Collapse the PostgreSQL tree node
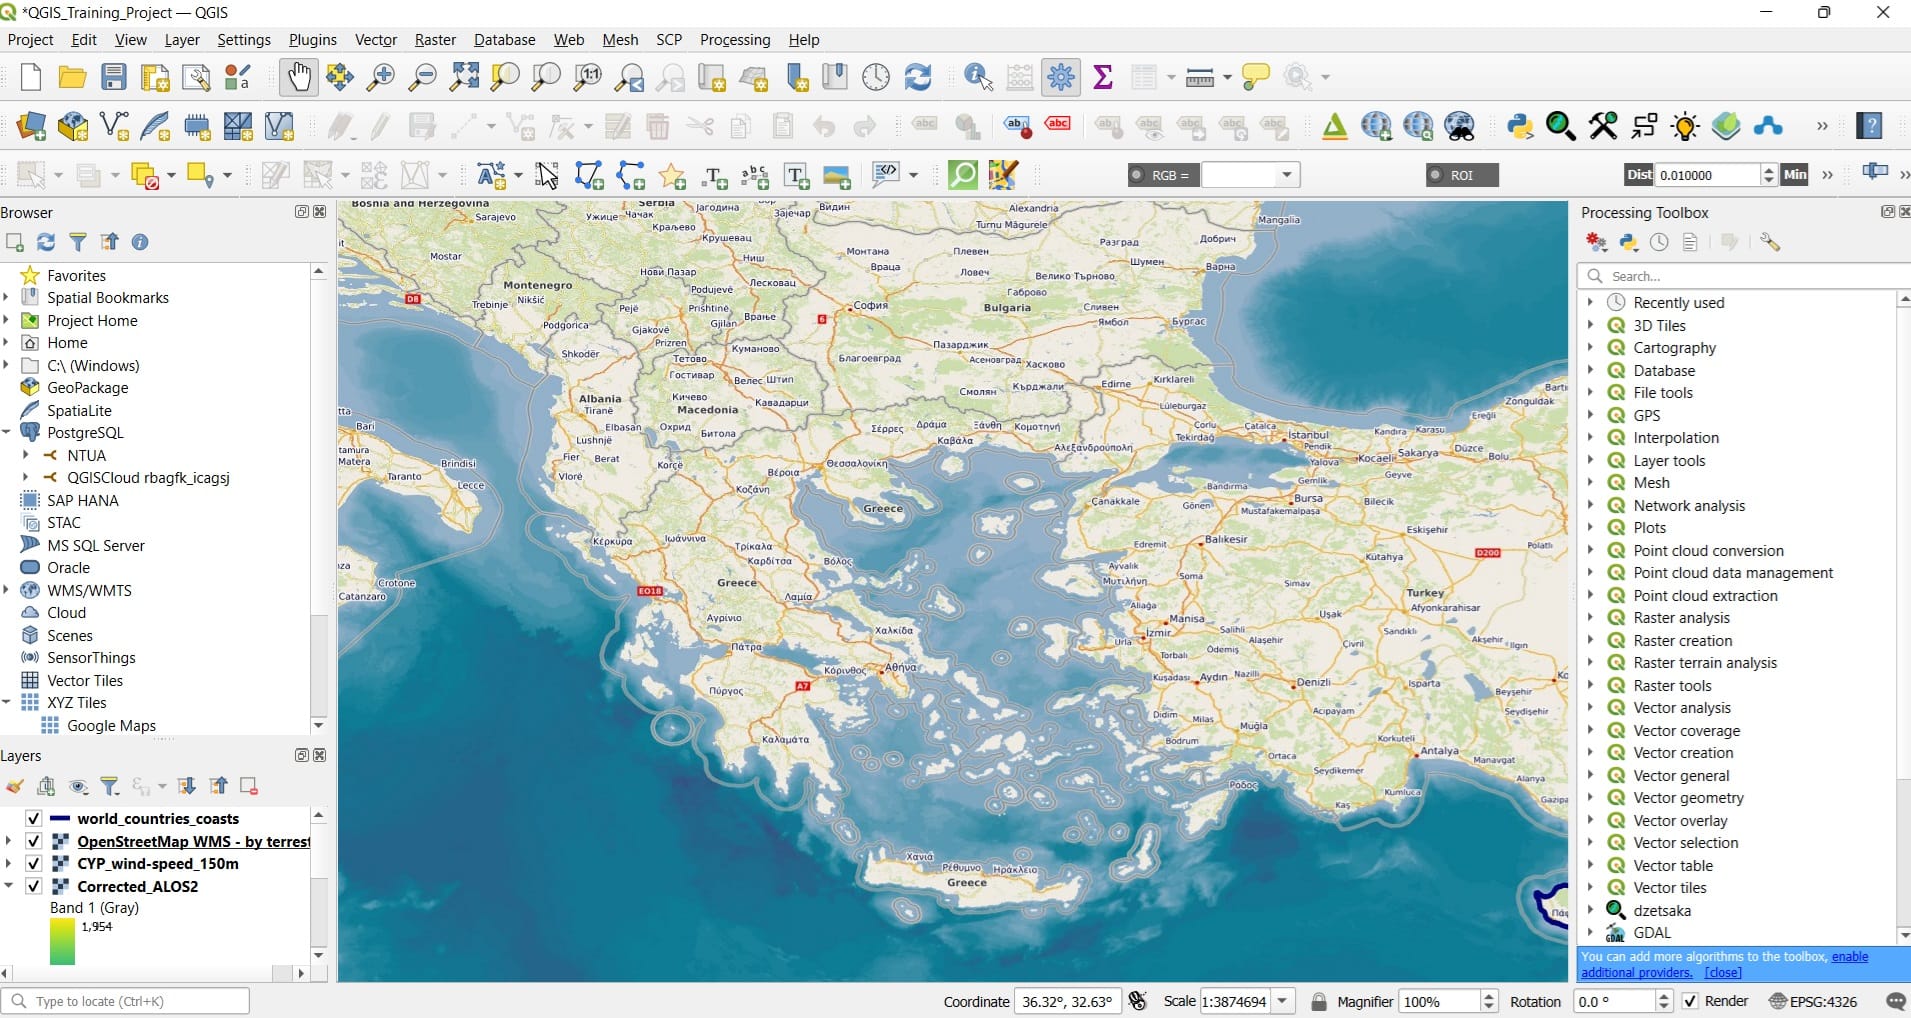 (x=7, y=433)
